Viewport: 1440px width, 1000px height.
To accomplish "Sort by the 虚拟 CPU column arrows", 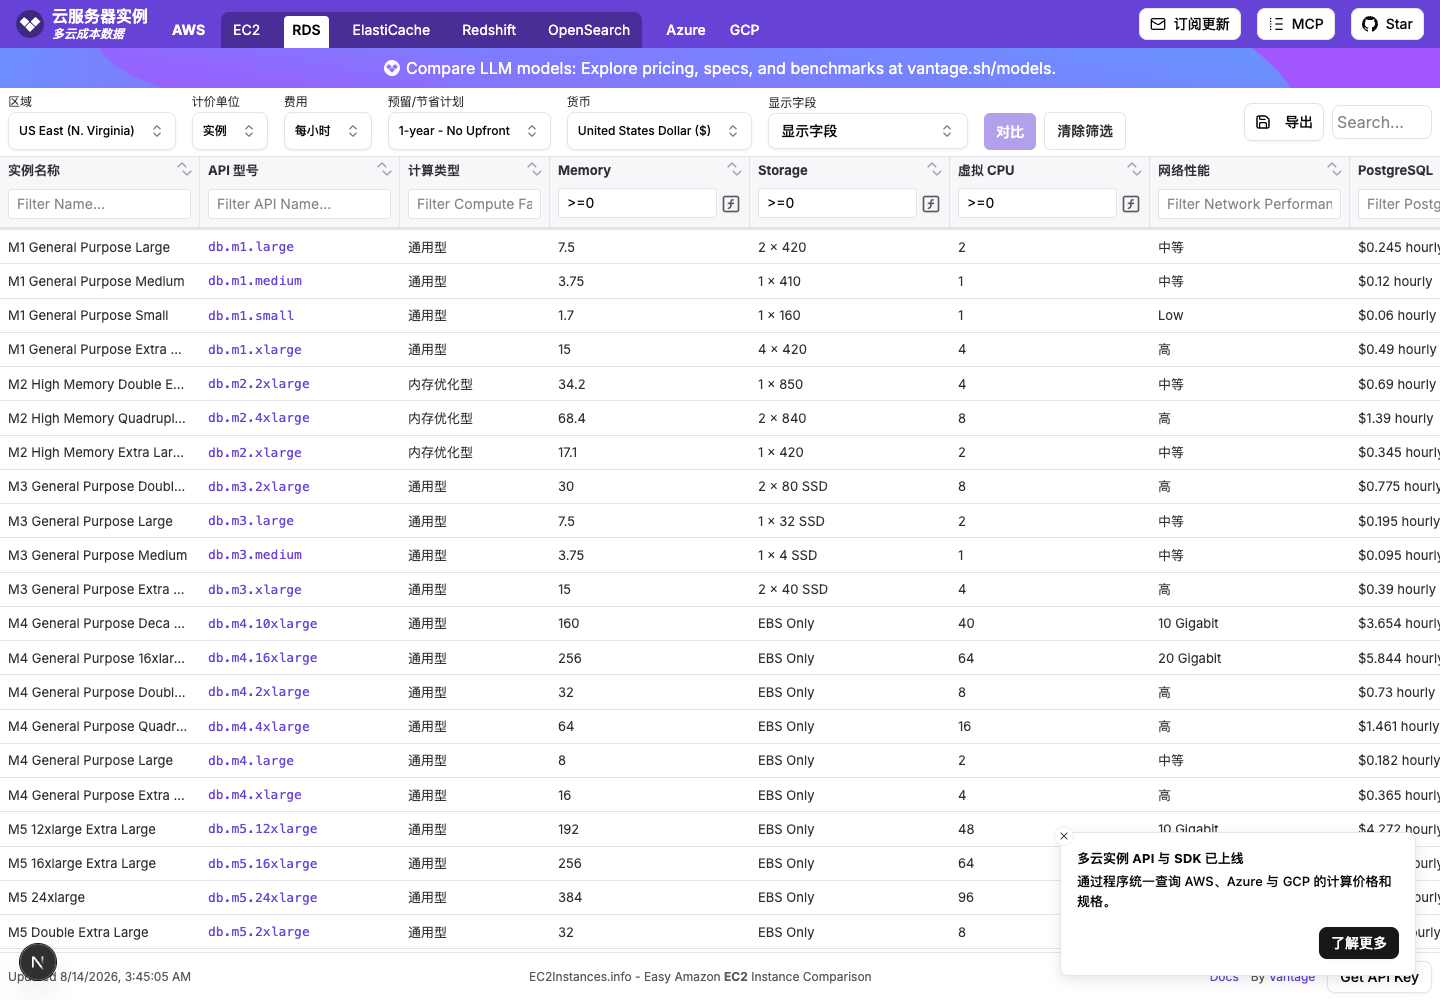I will (1134, 169).
